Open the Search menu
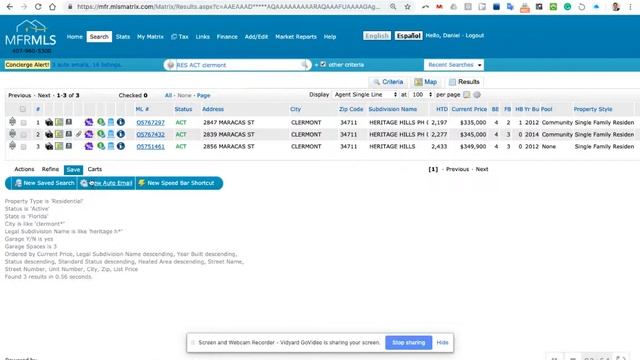Screen dimensions: 640x360 click(99, 37)
